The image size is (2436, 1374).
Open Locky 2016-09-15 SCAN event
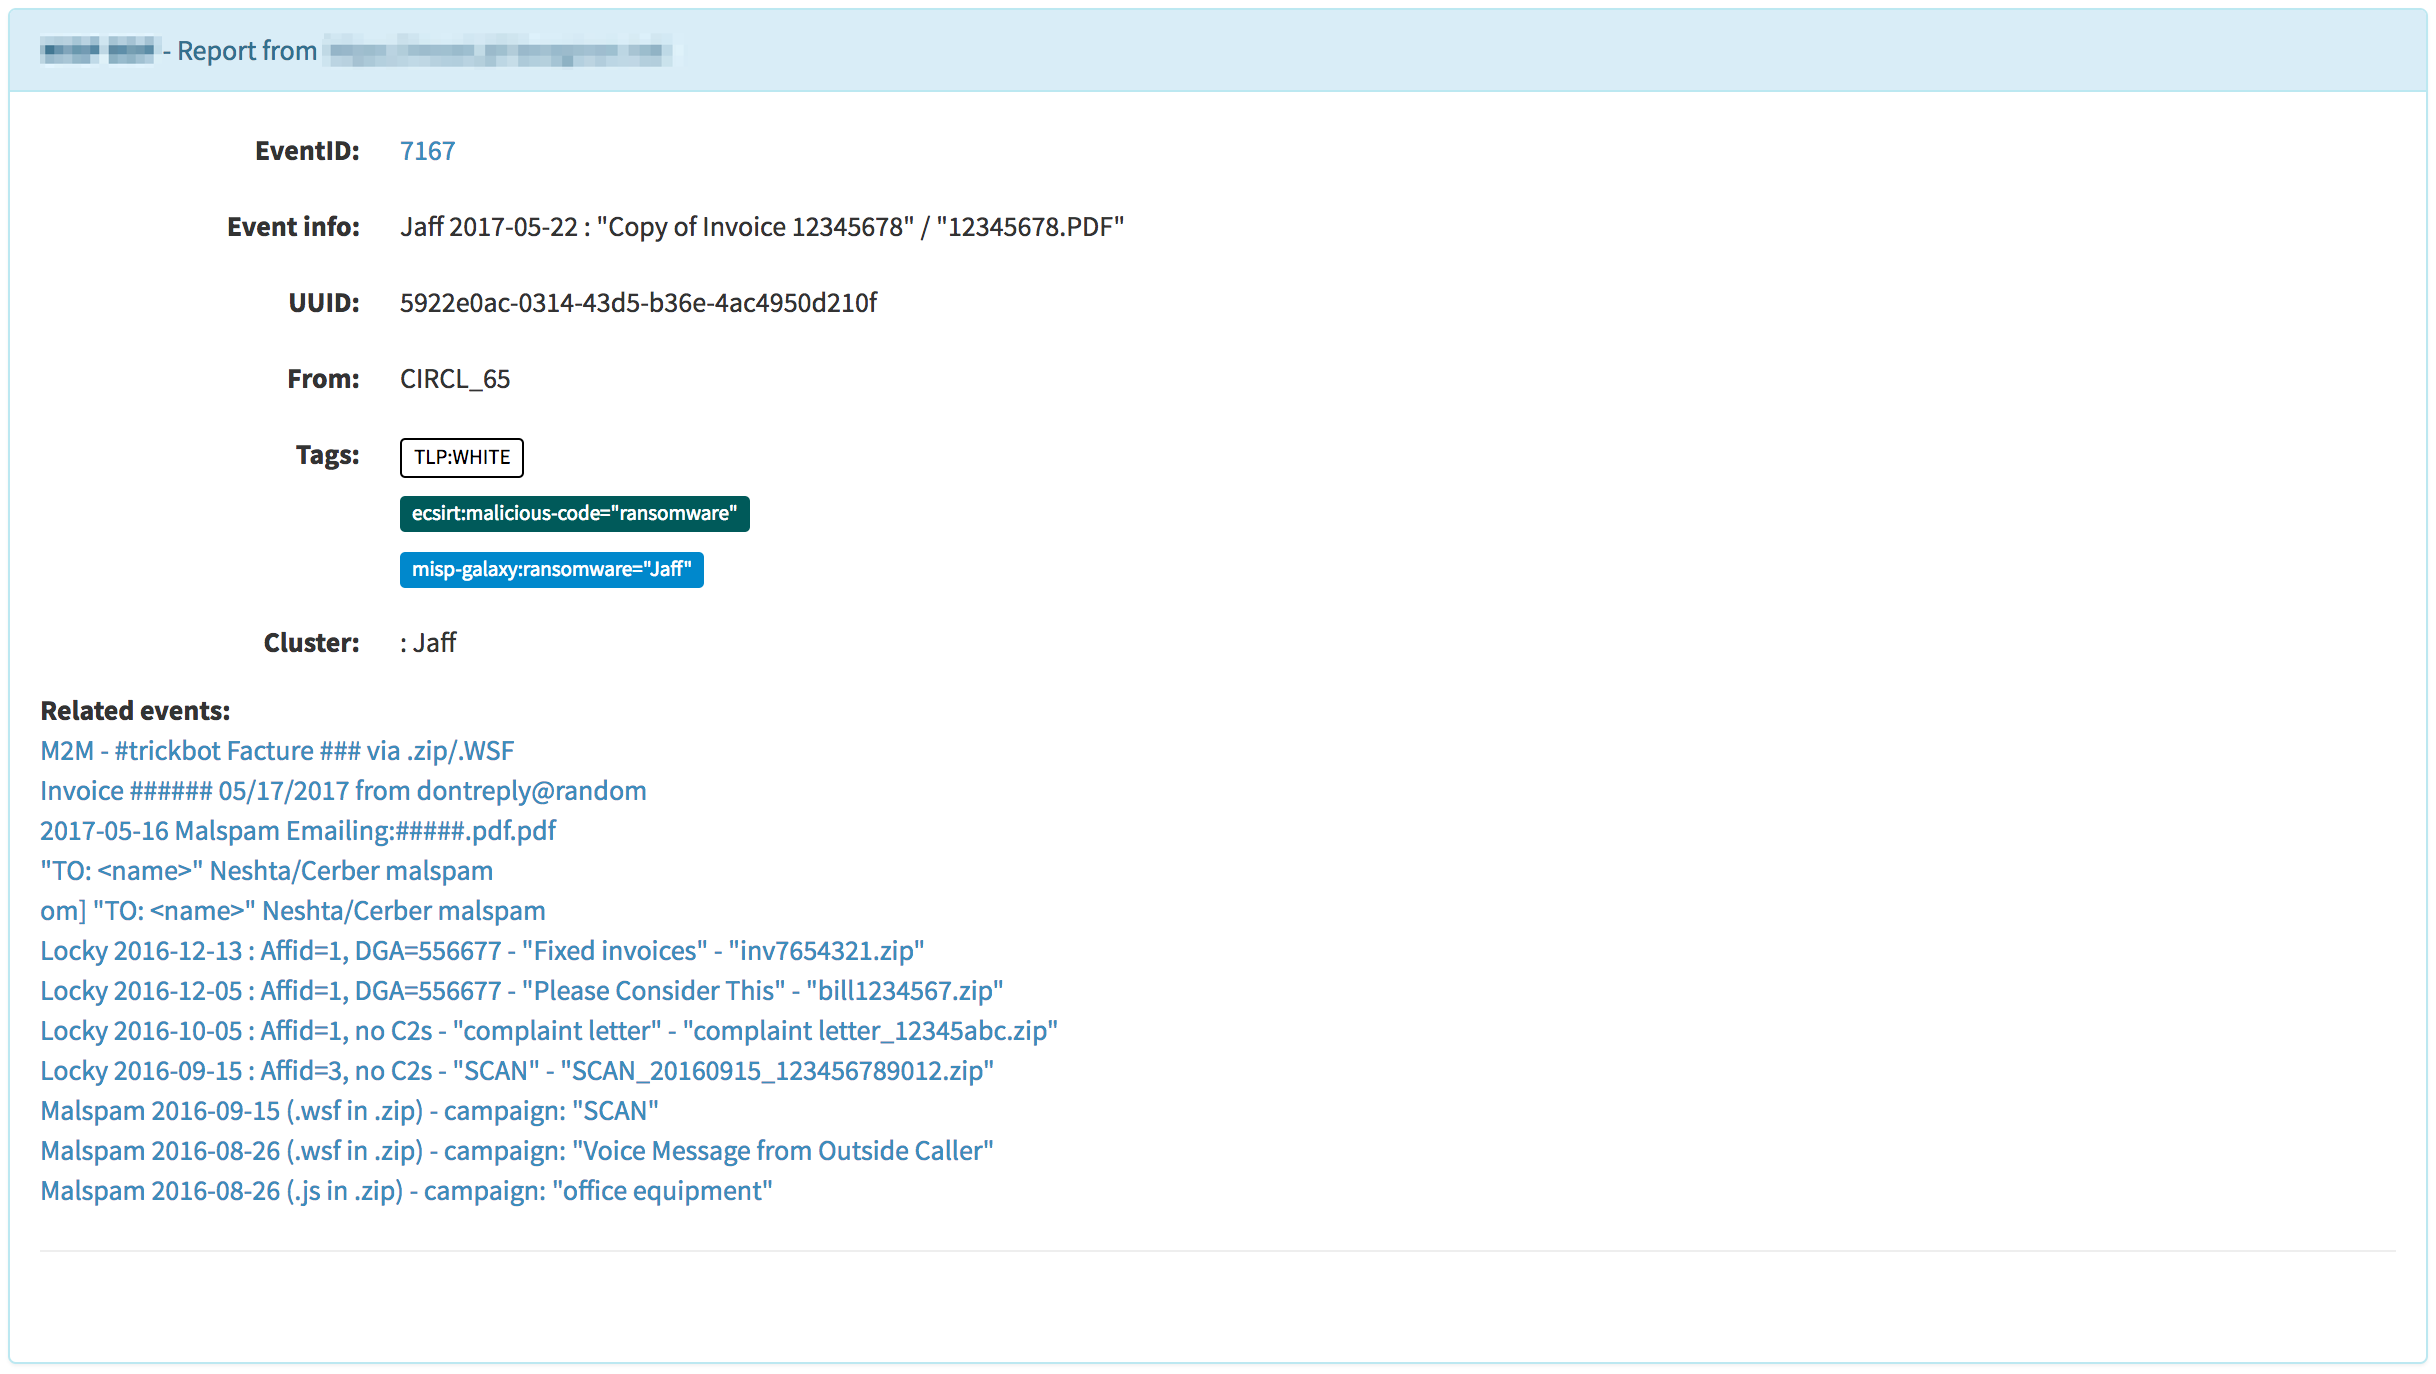516,1071
